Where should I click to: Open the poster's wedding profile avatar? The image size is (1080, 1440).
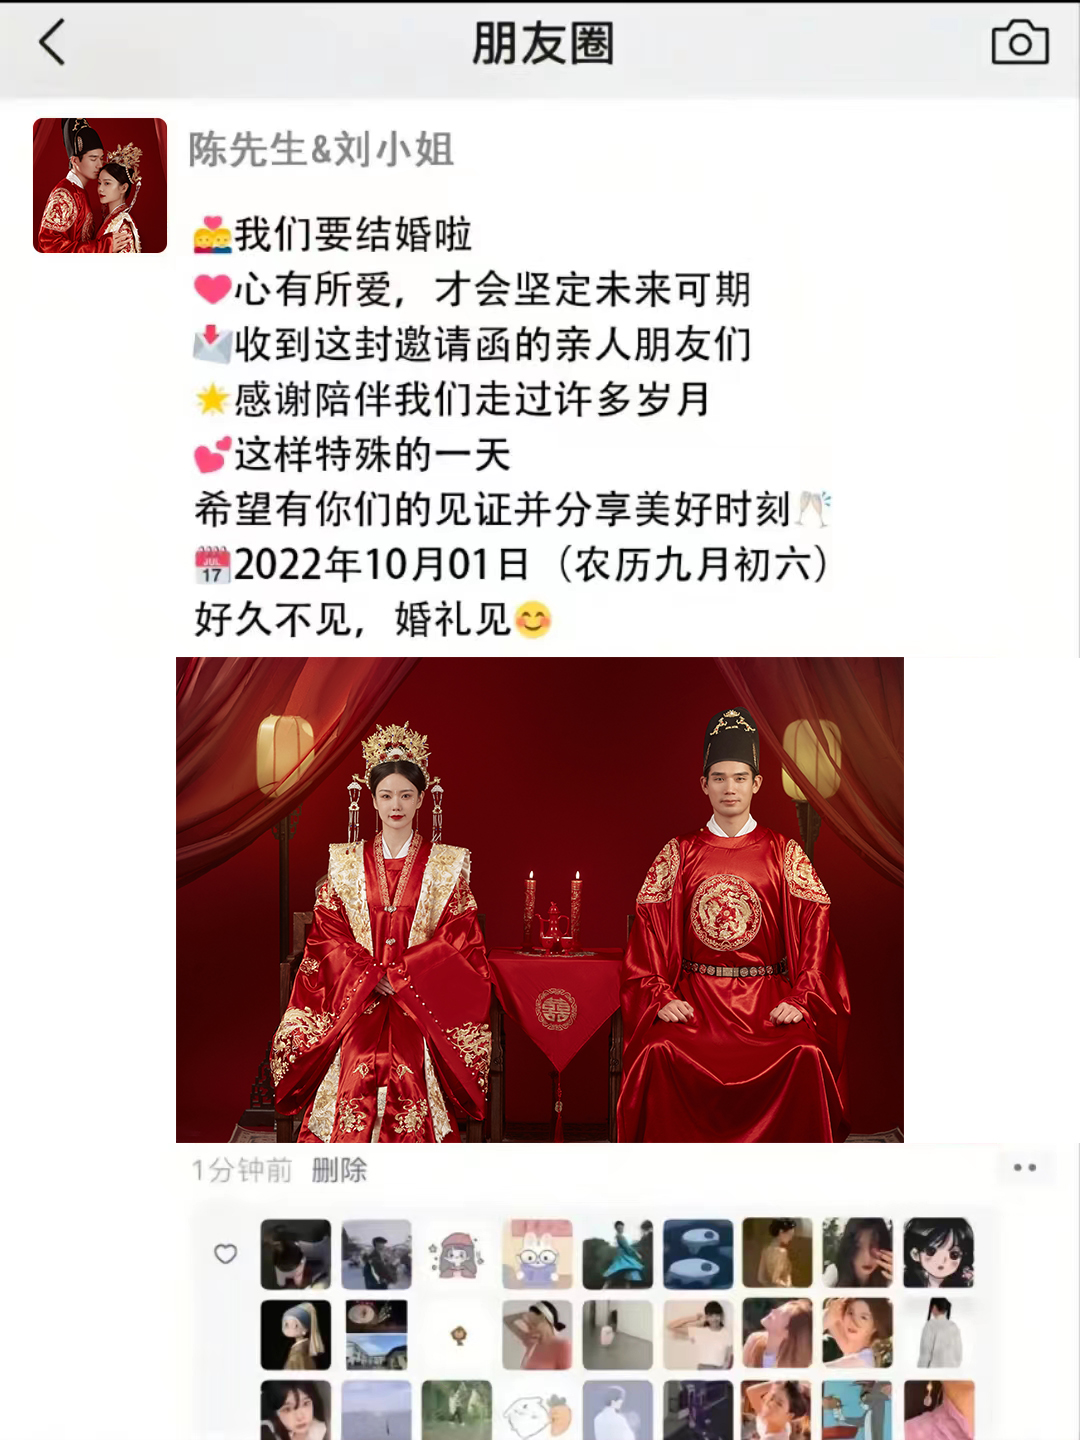click(100, 185)
